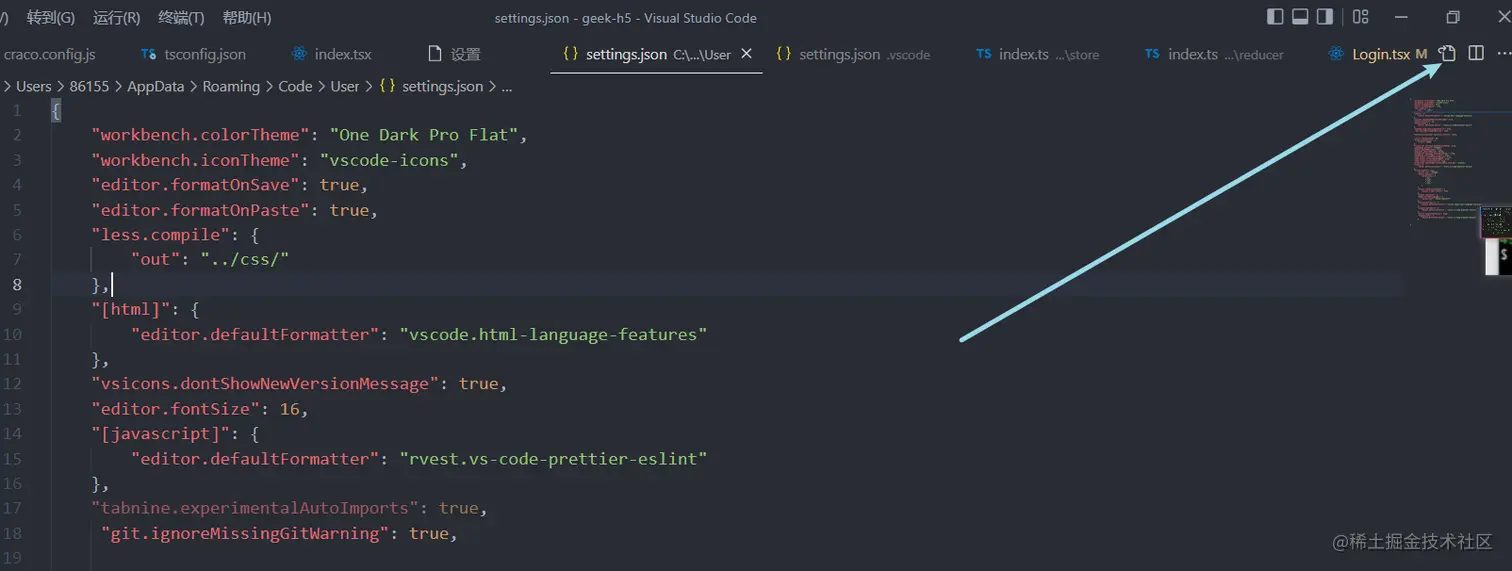This screenshot has height=571, width=1512.
Task: Click line number 6 in the gutter
Action: tap(17, 235)
